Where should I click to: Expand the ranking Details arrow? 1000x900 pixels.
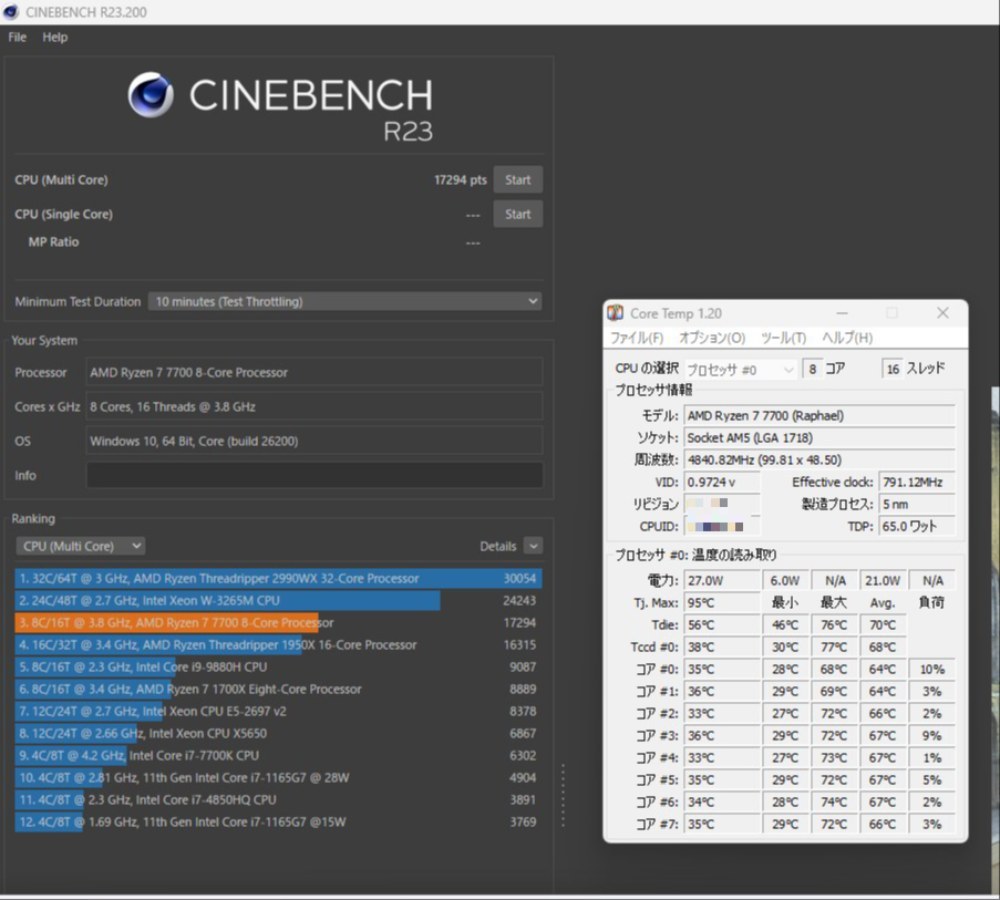(x=533, y=546)
